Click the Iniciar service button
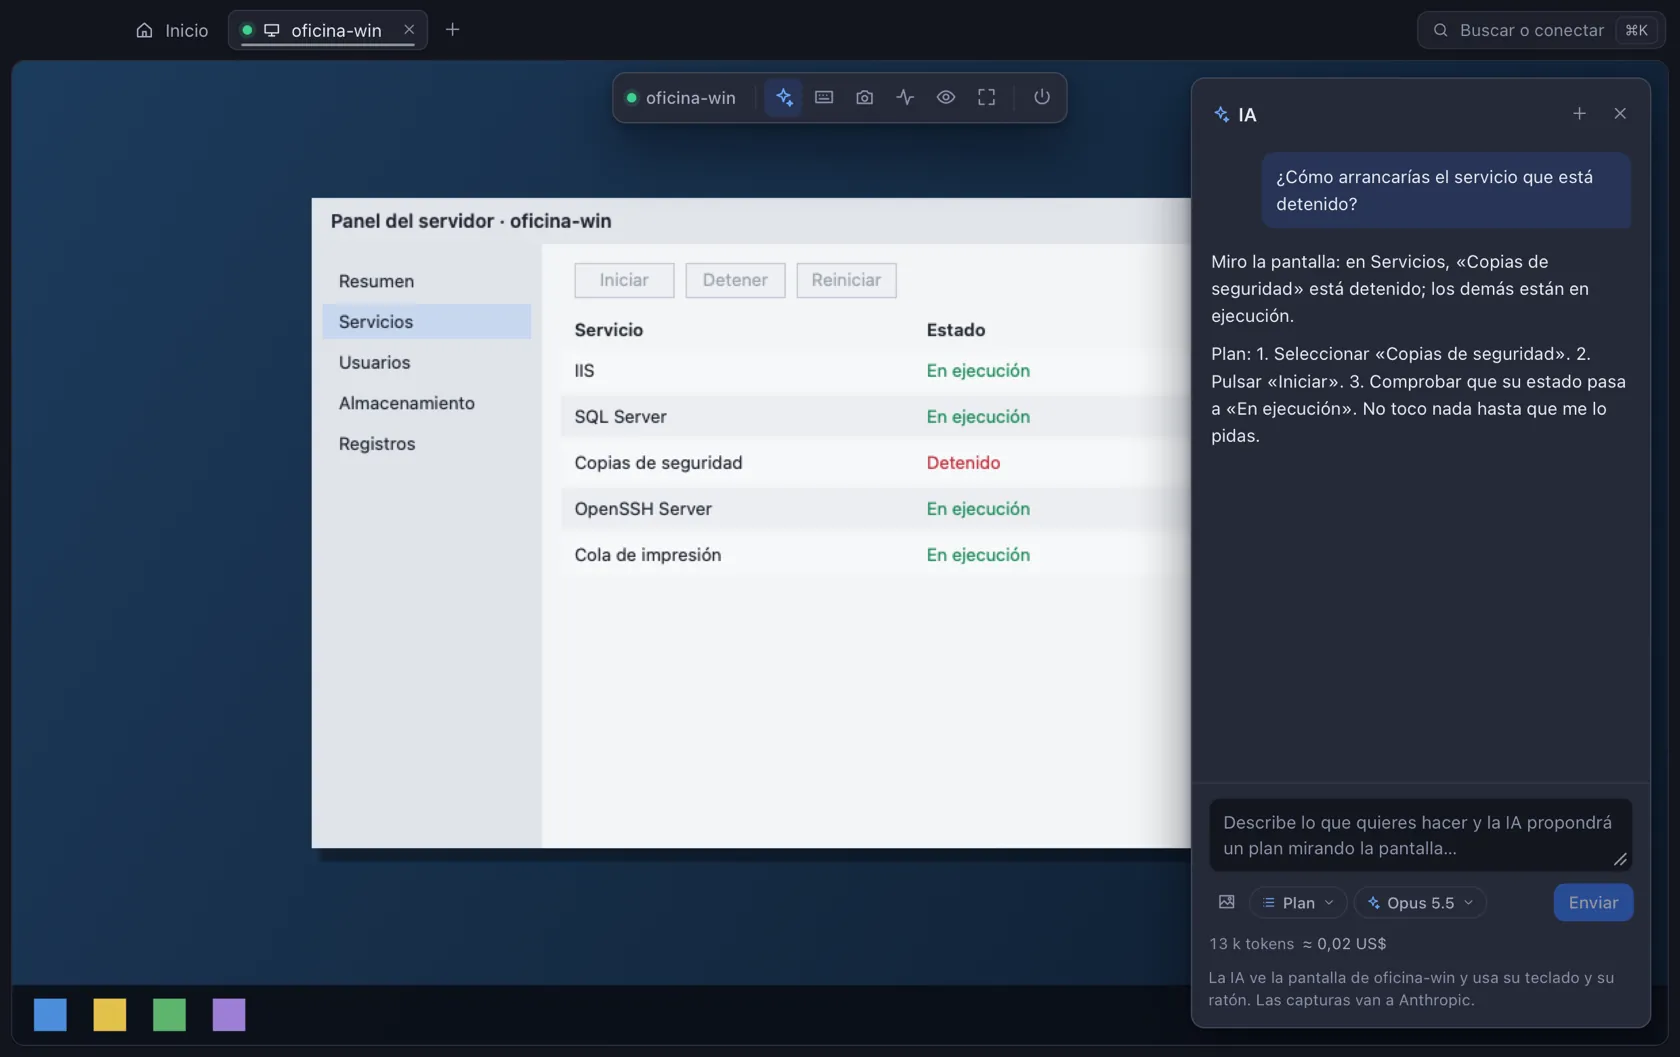The image size is (1680, 1057). click(624, 280)
